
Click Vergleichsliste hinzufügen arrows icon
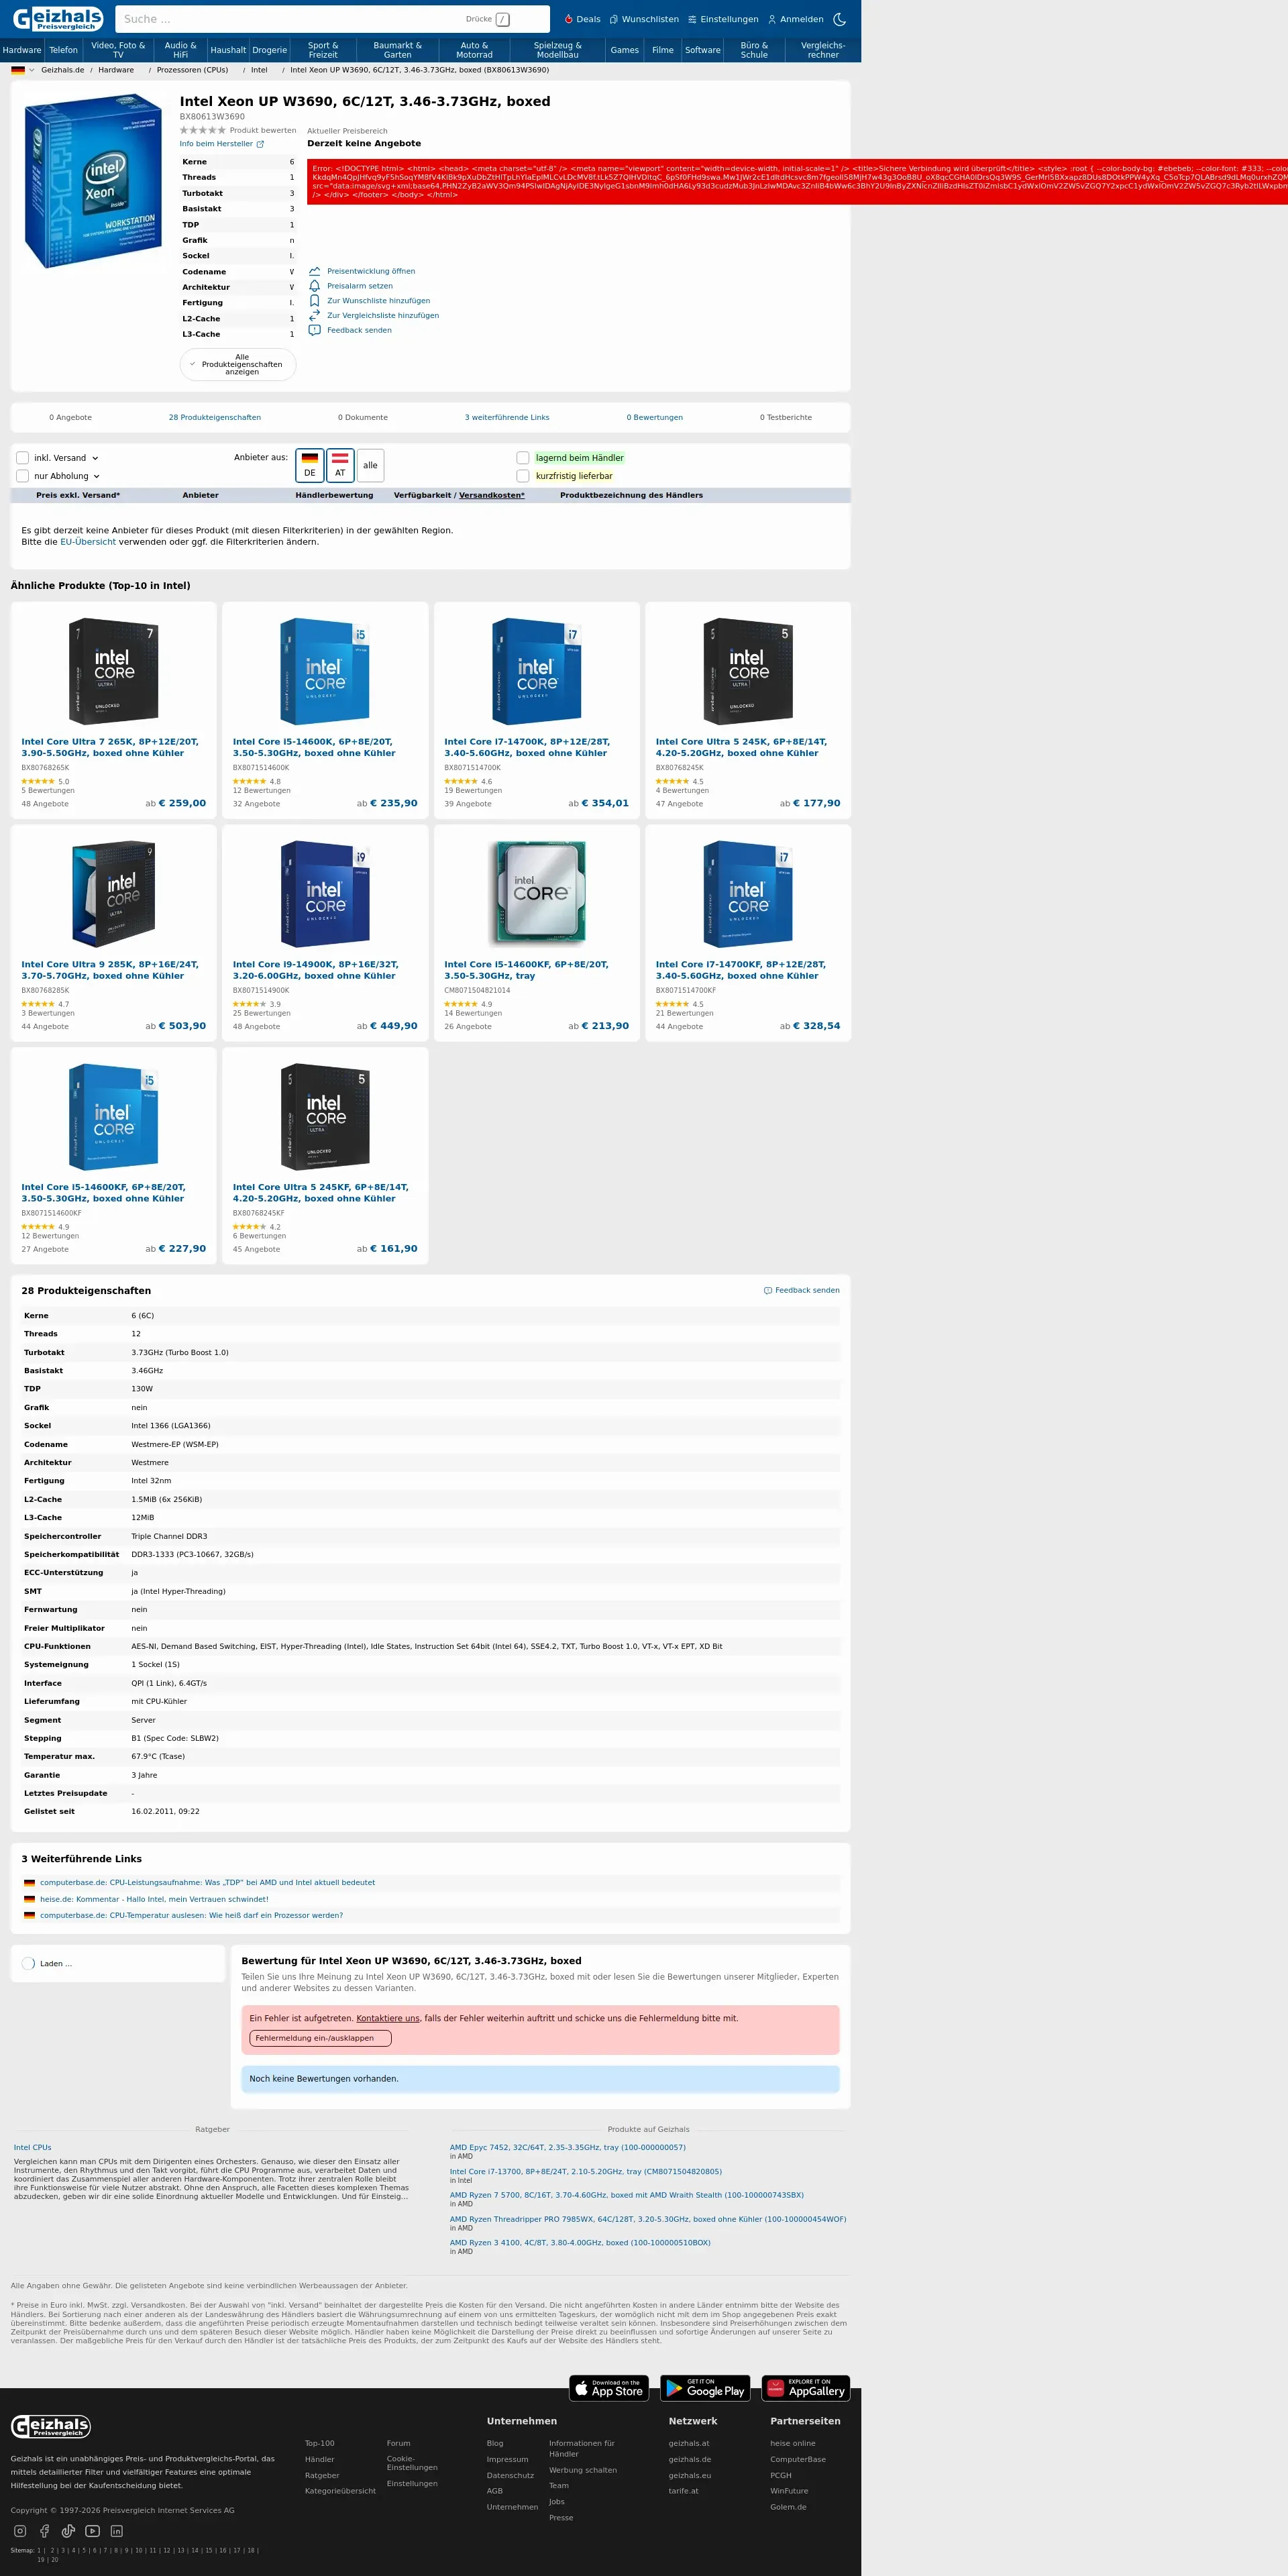coord(314,315)
